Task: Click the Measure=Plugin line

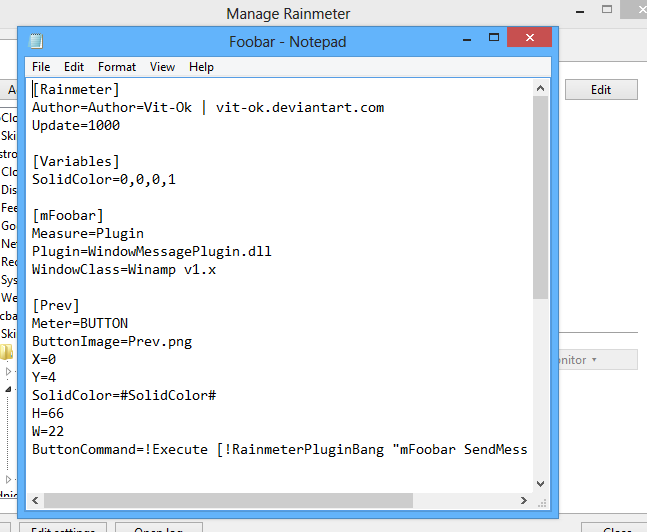Action: (x=88, y=234)
